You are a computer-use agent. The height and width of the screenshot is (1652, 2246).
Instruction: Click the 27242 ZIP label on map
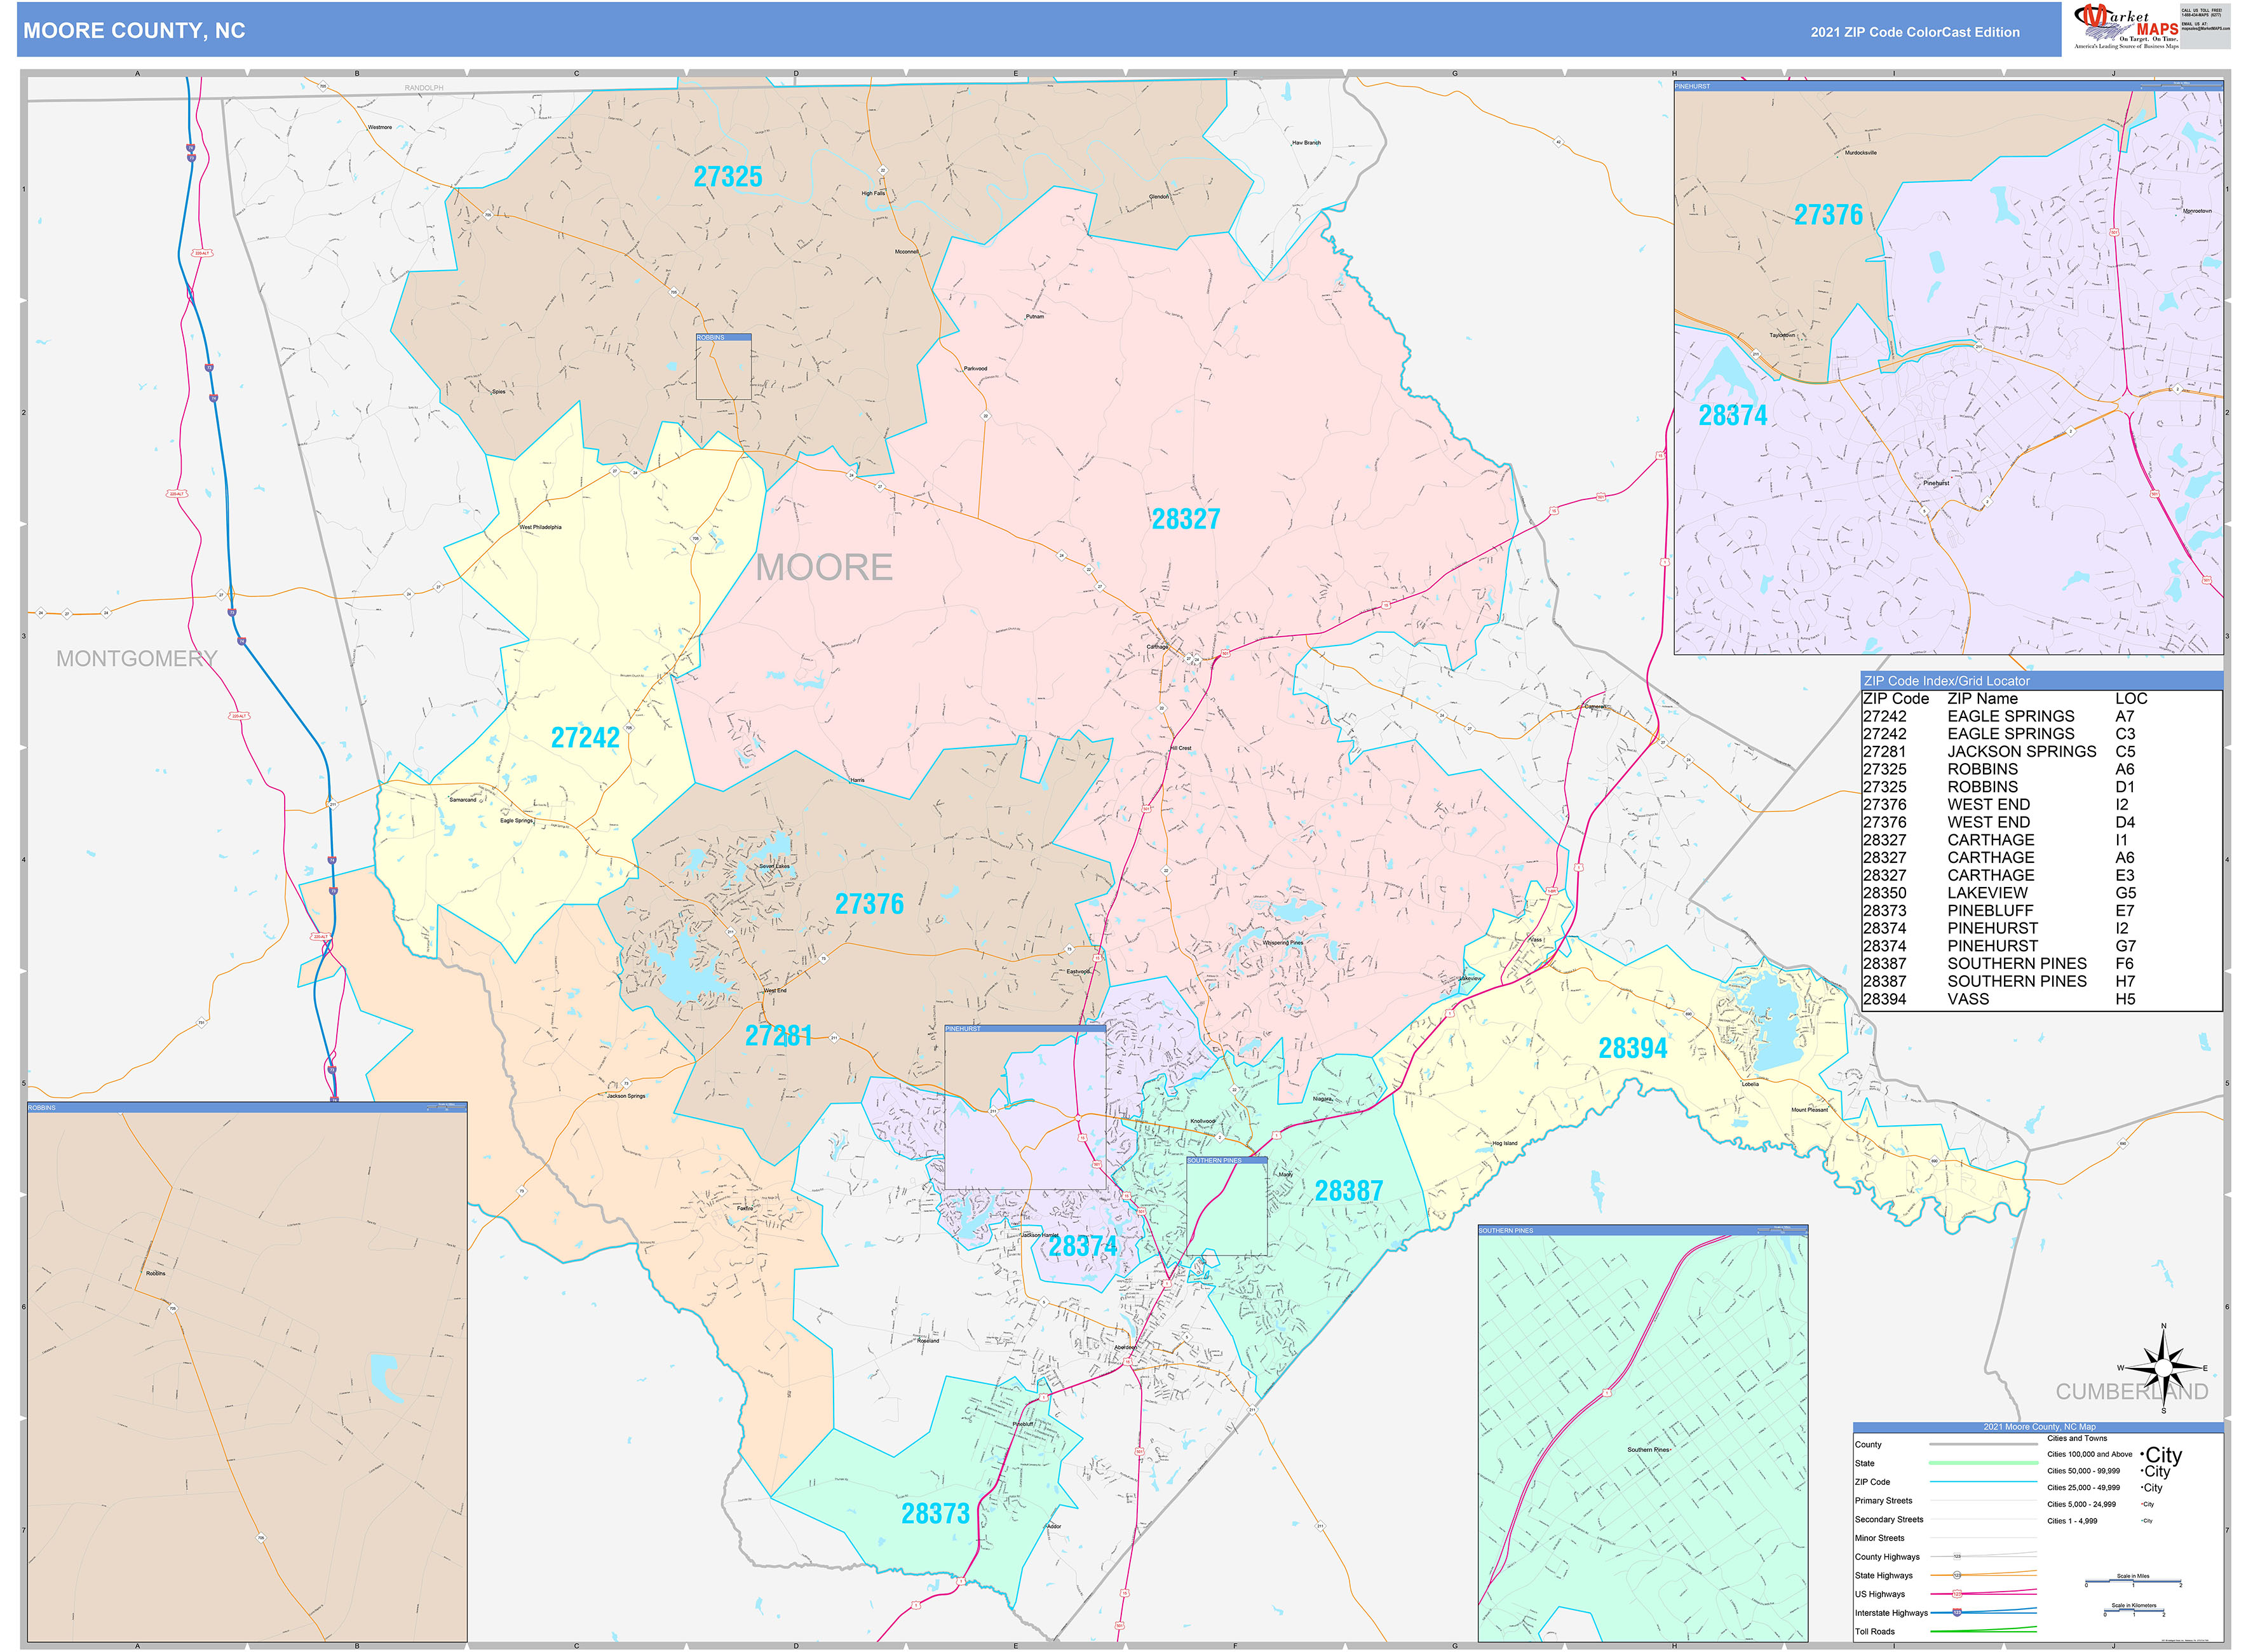click(585, 738)
